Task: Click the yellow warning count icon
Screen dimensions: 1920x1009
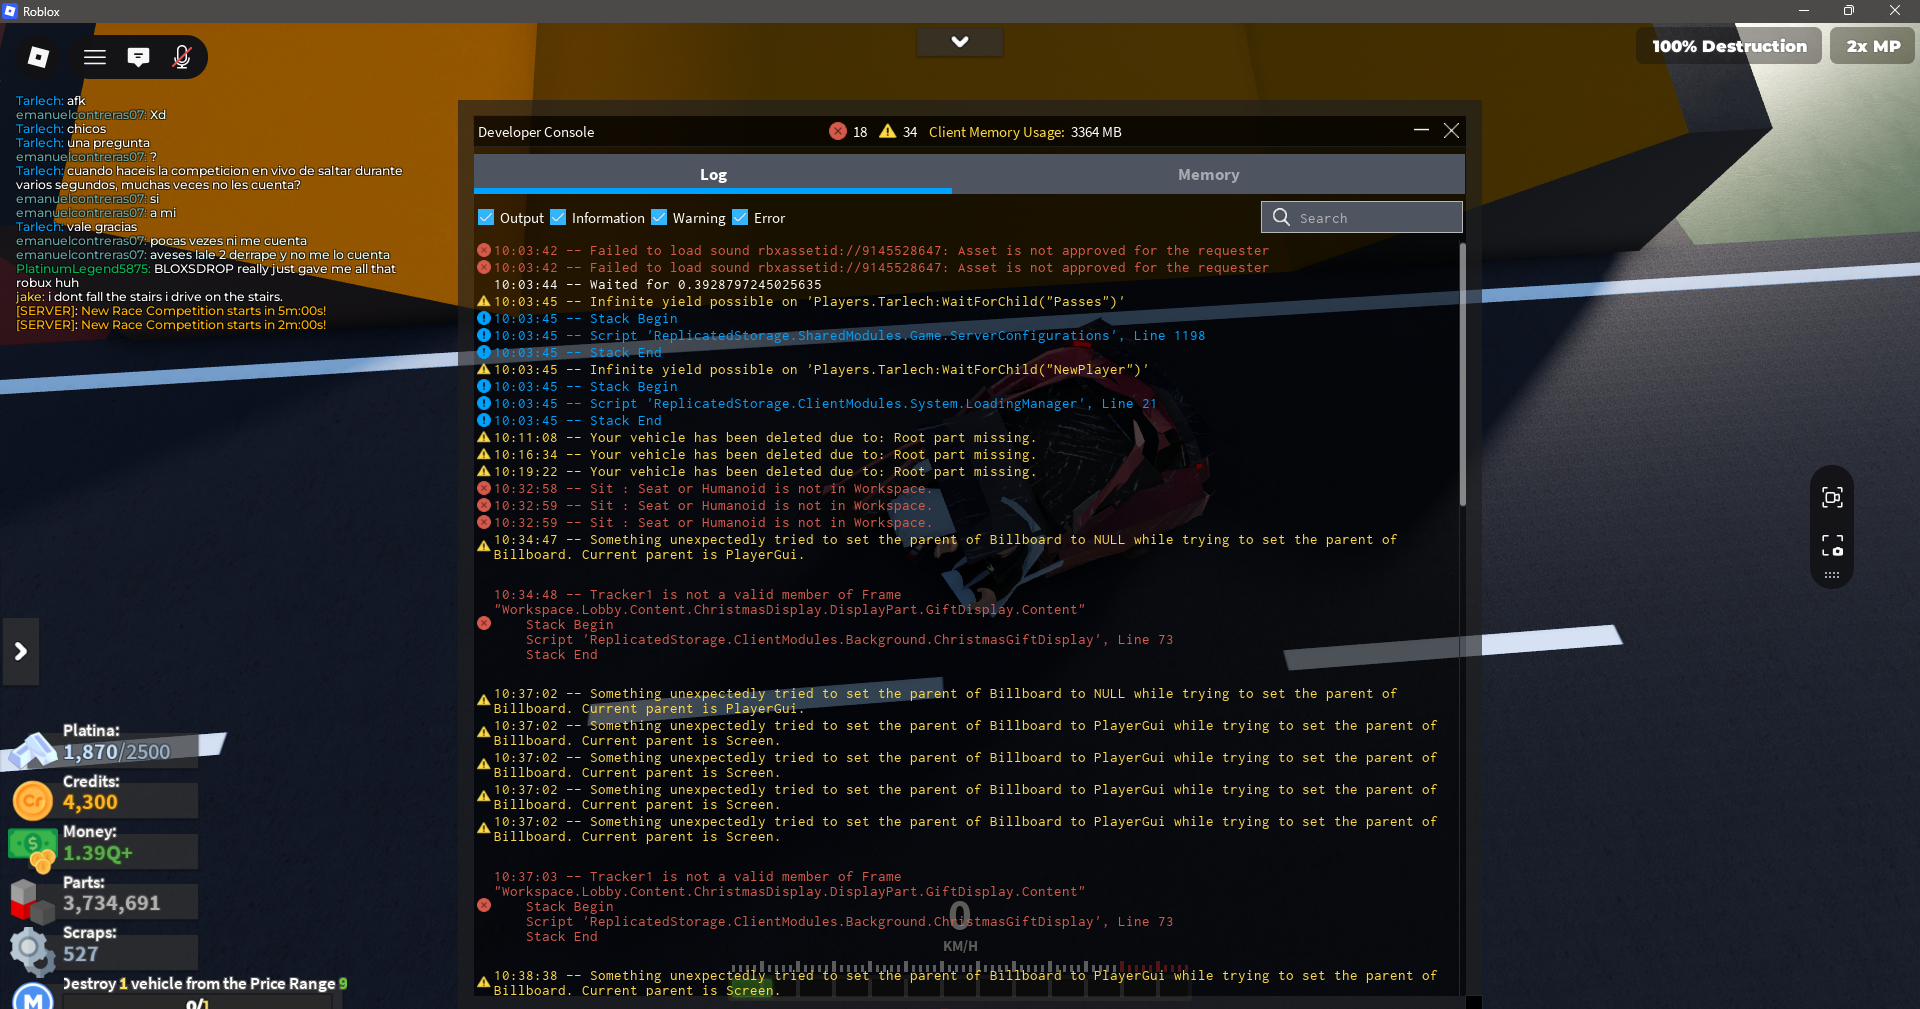Action: point(888,131)
